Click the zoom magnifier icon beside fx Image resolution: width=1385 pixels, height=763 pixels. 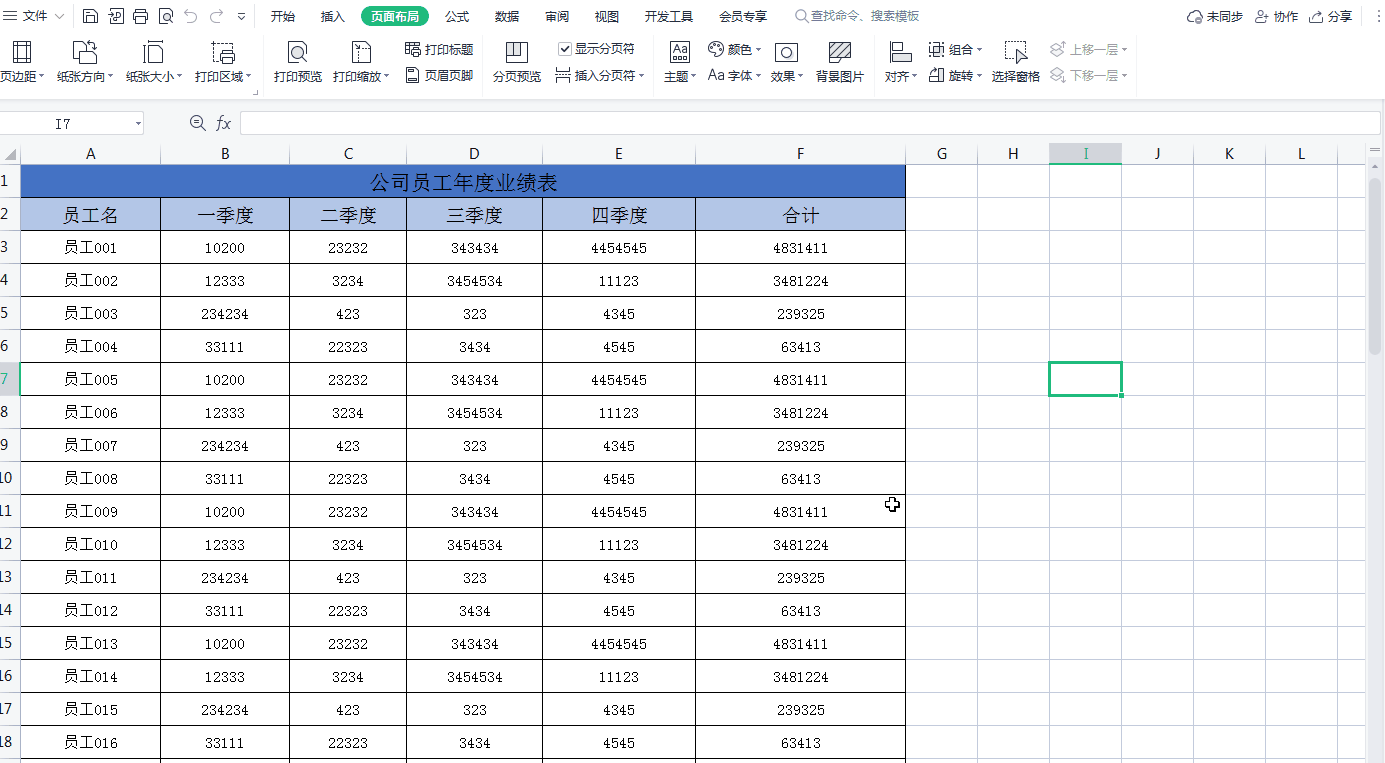(x=197, y=123)
